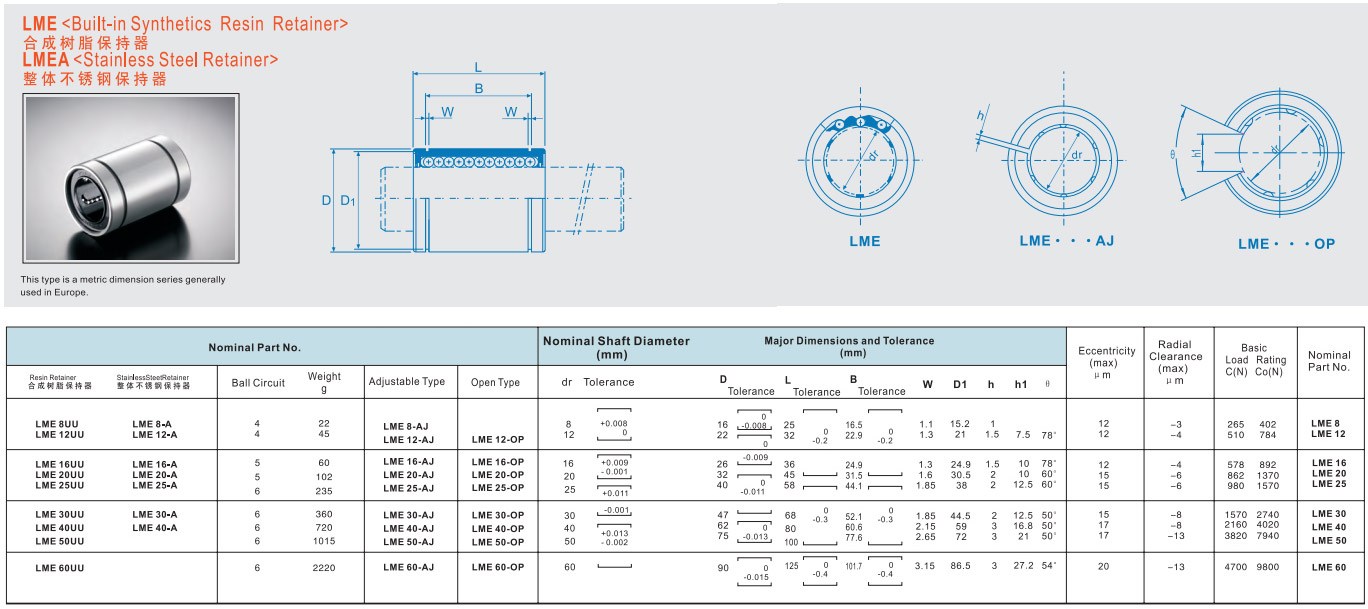Click stainless retainer part "LME 20-A"
Screen dimensions: 1368x609
[154, 475]
